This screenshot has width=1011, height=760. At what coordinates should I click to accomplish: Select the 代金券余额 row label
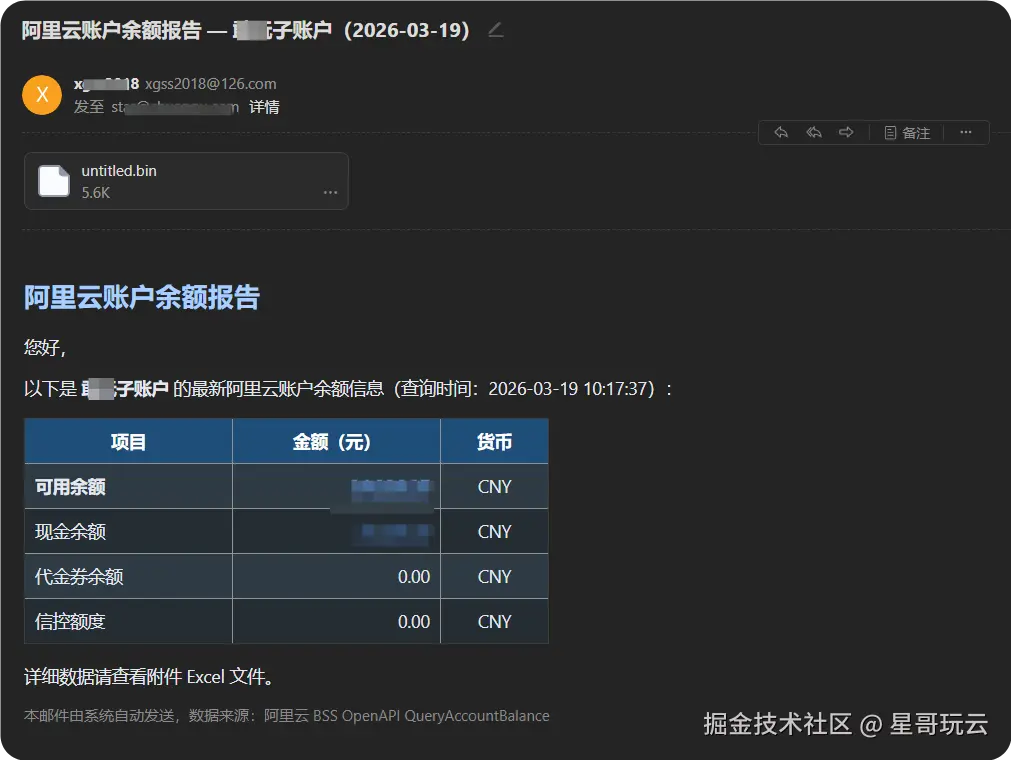(79, 576)
